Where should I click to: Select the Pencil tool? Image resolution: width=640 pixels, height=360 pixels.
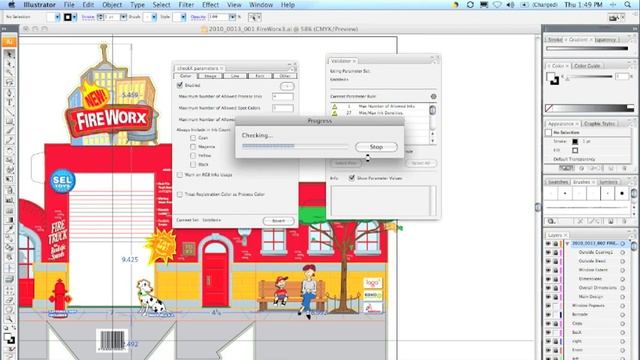tap(9, 140)
